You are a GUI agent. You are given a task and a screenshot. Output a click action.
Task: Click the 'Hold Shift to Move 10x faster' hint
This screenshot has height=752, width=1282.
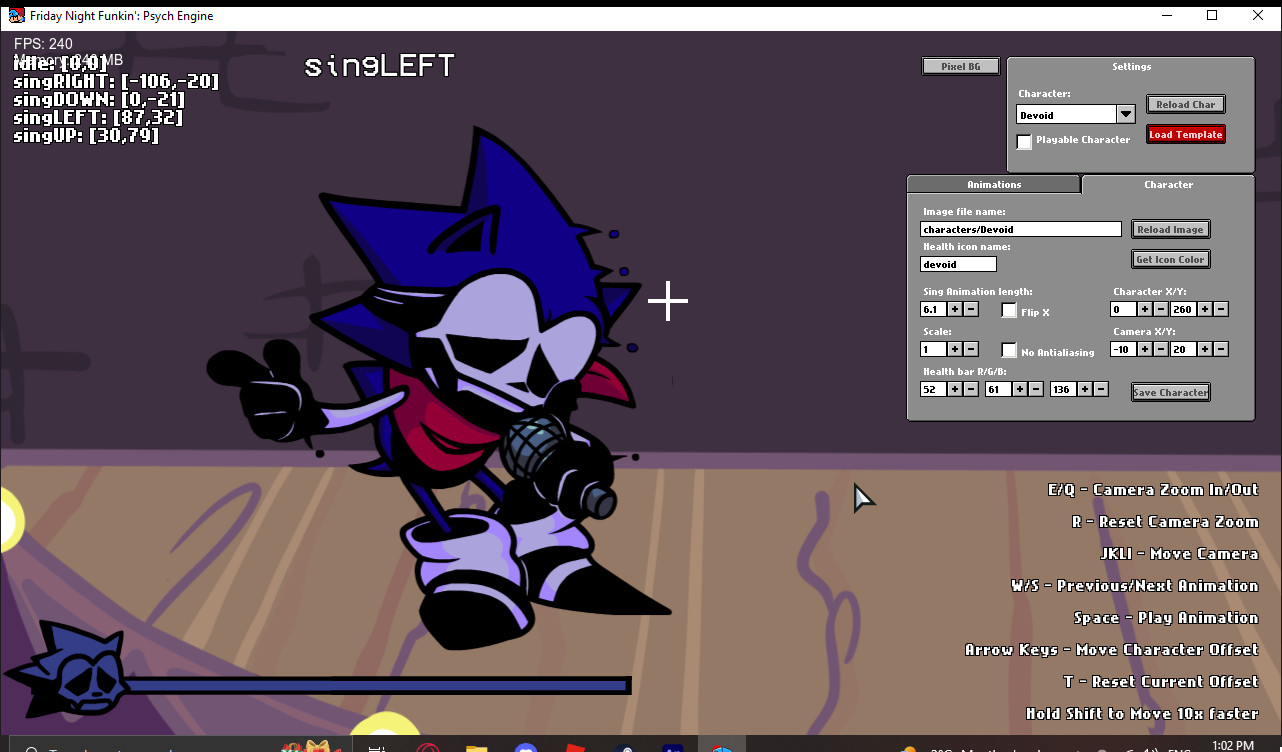click(x=1142, y=714)
